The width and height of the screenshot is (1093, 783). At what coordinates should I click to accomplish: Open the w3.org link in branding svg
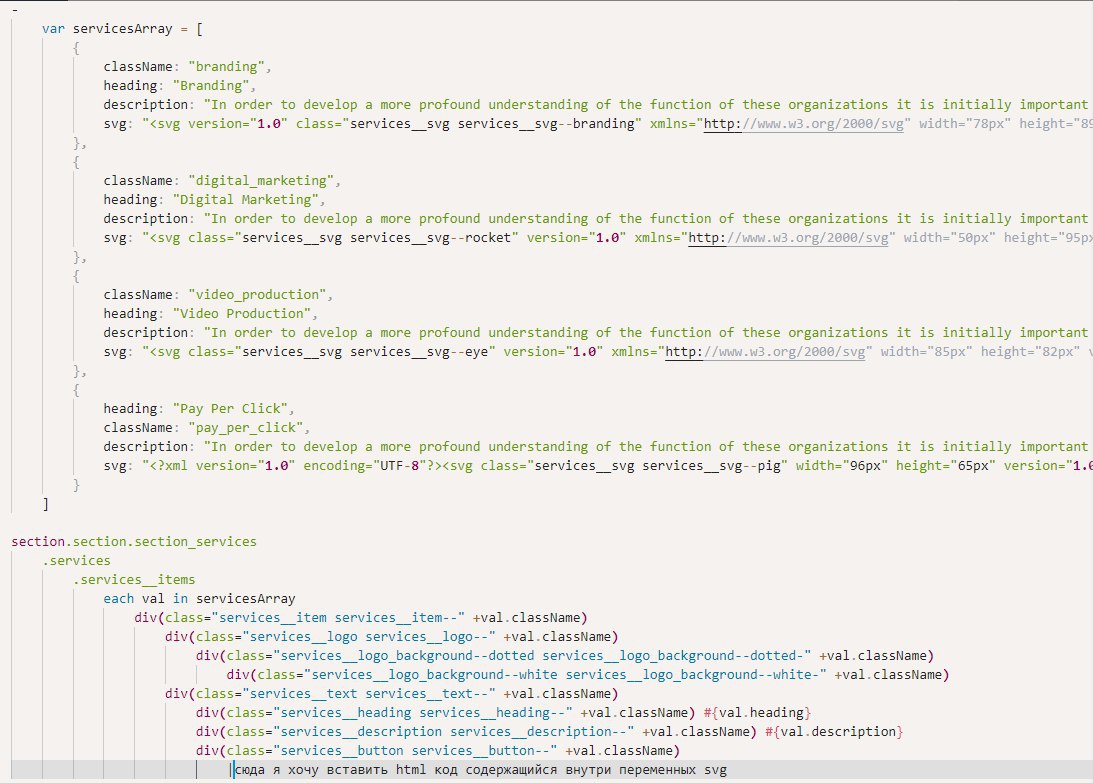pos(803,124)
